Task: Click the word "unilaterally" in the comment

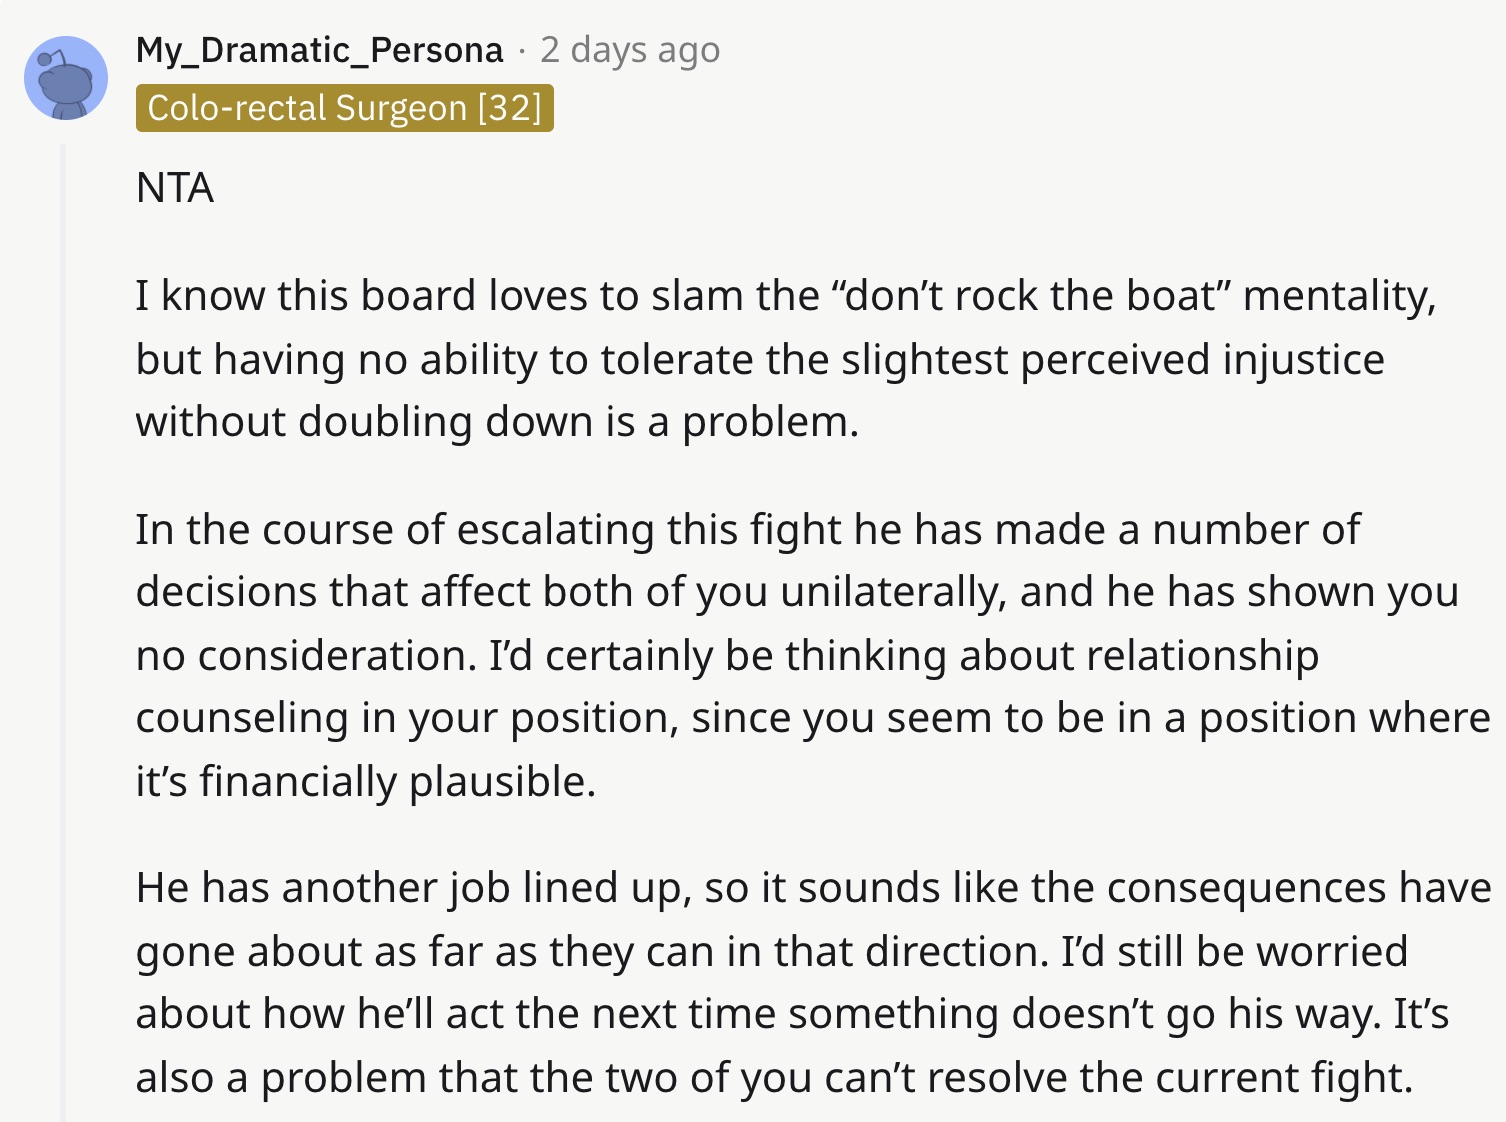Action: pyautogui.click(x=892, y=592)
